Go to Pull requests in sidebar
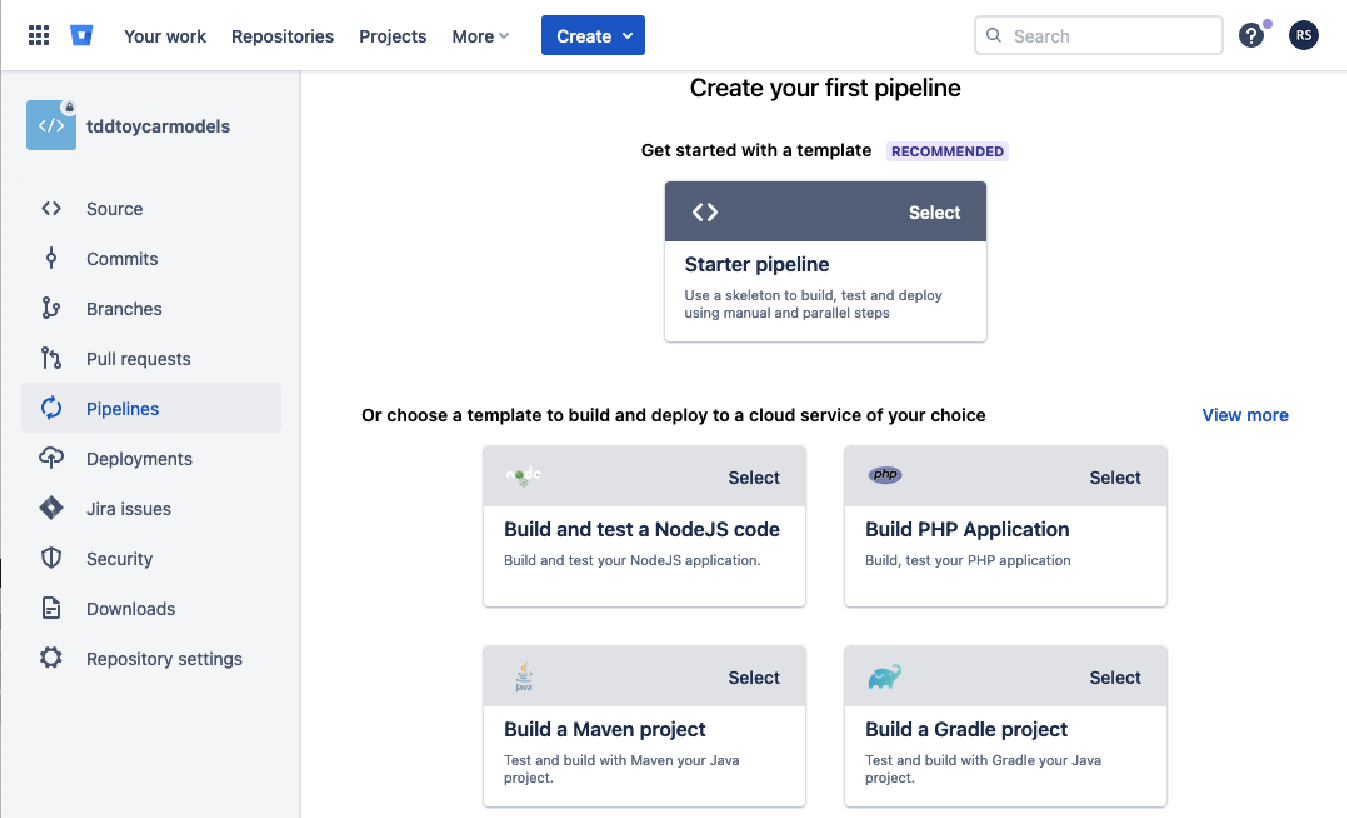The height and width of the screenshot is (818, 1347). (151, 359)
